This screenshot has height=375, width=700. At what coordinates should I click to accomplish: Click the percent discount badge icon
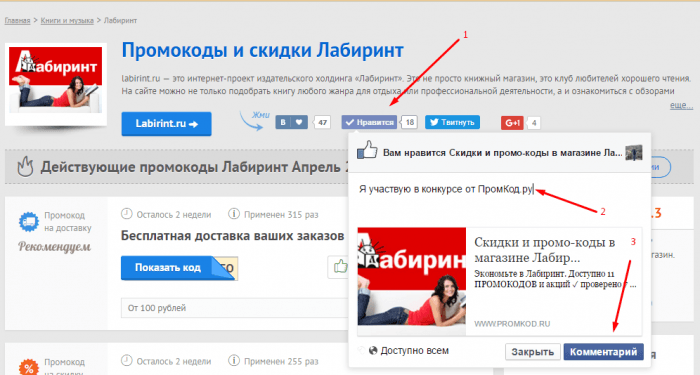[x=29, y=367]
